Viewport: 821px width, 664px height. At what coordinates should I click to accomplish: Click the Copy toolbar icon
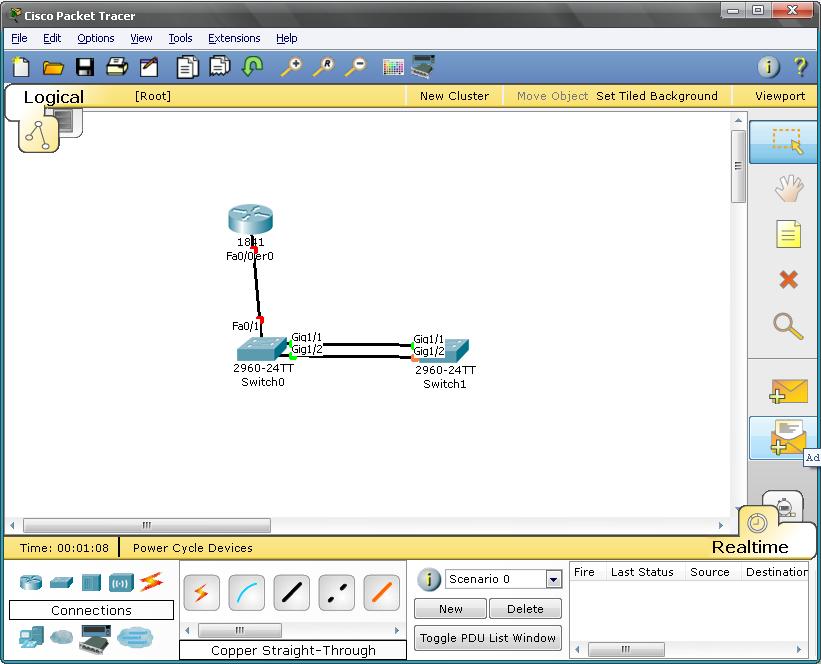click(x=187, y=68)
